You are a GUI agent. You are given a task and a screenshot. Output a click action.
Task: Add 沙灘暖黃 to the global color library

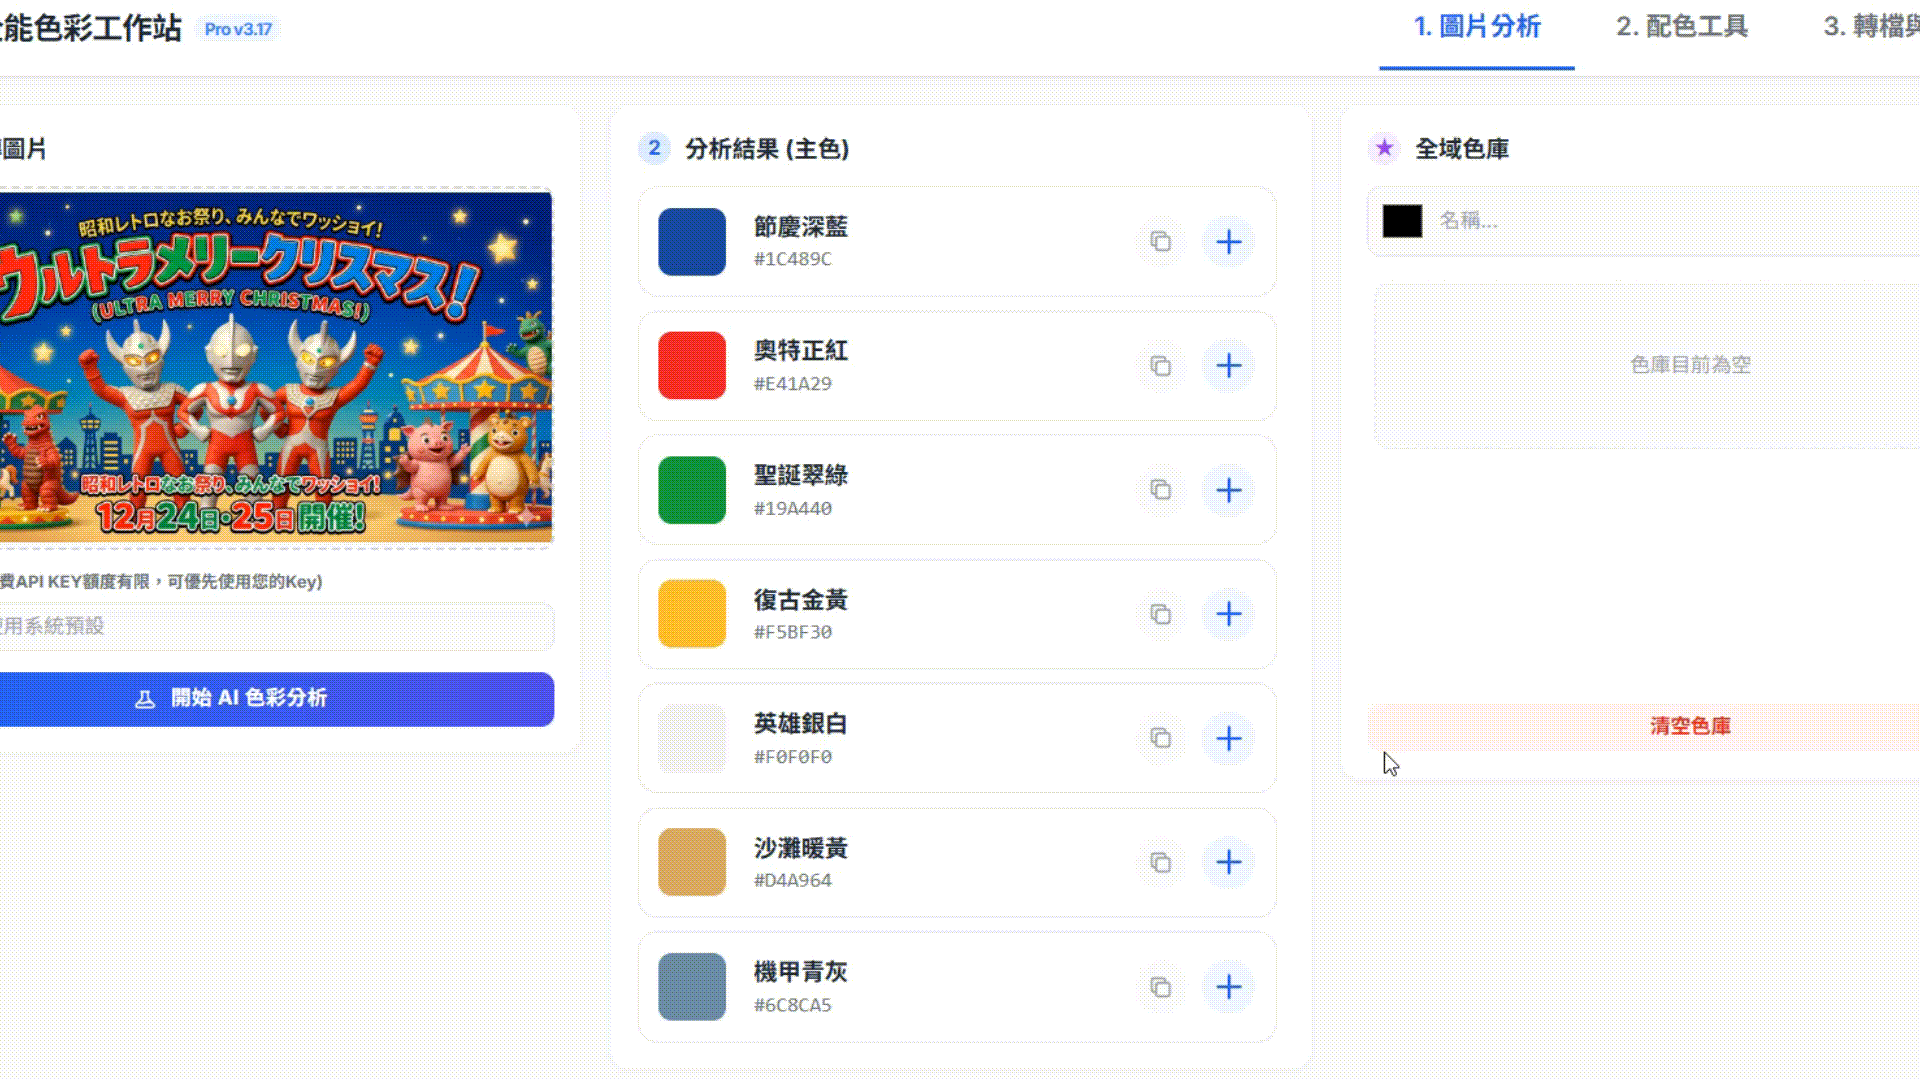point(1228,862)
